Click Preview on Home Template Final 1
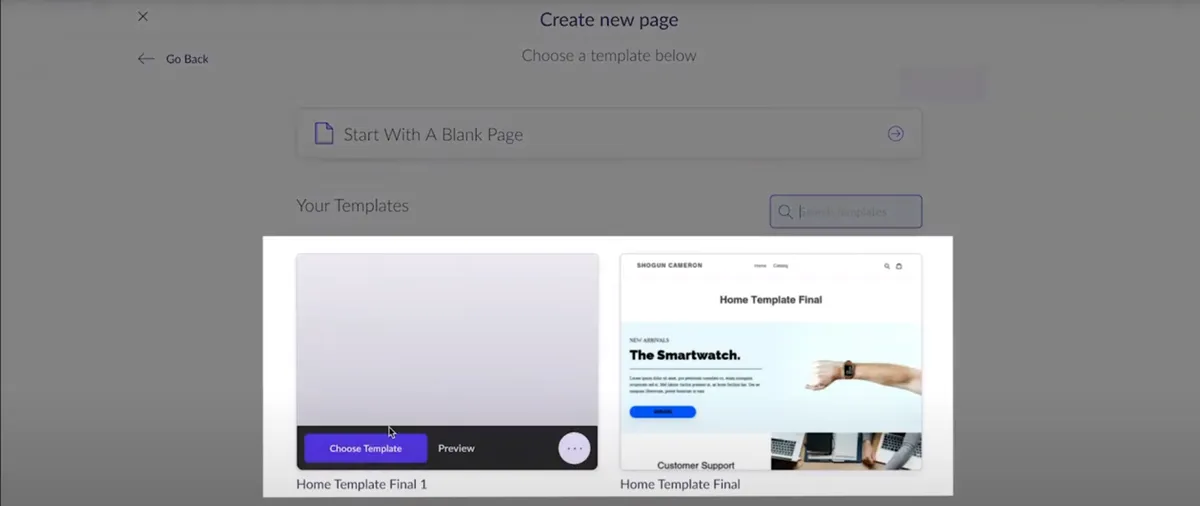Viewport: 1200px width, 506px height. pyautogui.click(x=456, y=448)
